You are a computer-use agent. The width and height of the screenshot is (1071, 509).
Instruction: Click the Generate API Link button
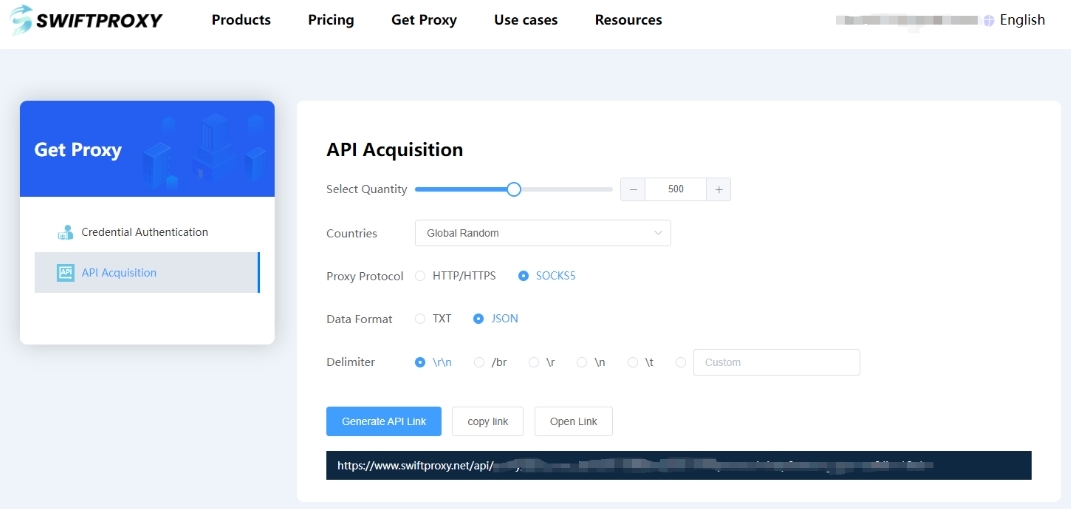tap(384, 422)
